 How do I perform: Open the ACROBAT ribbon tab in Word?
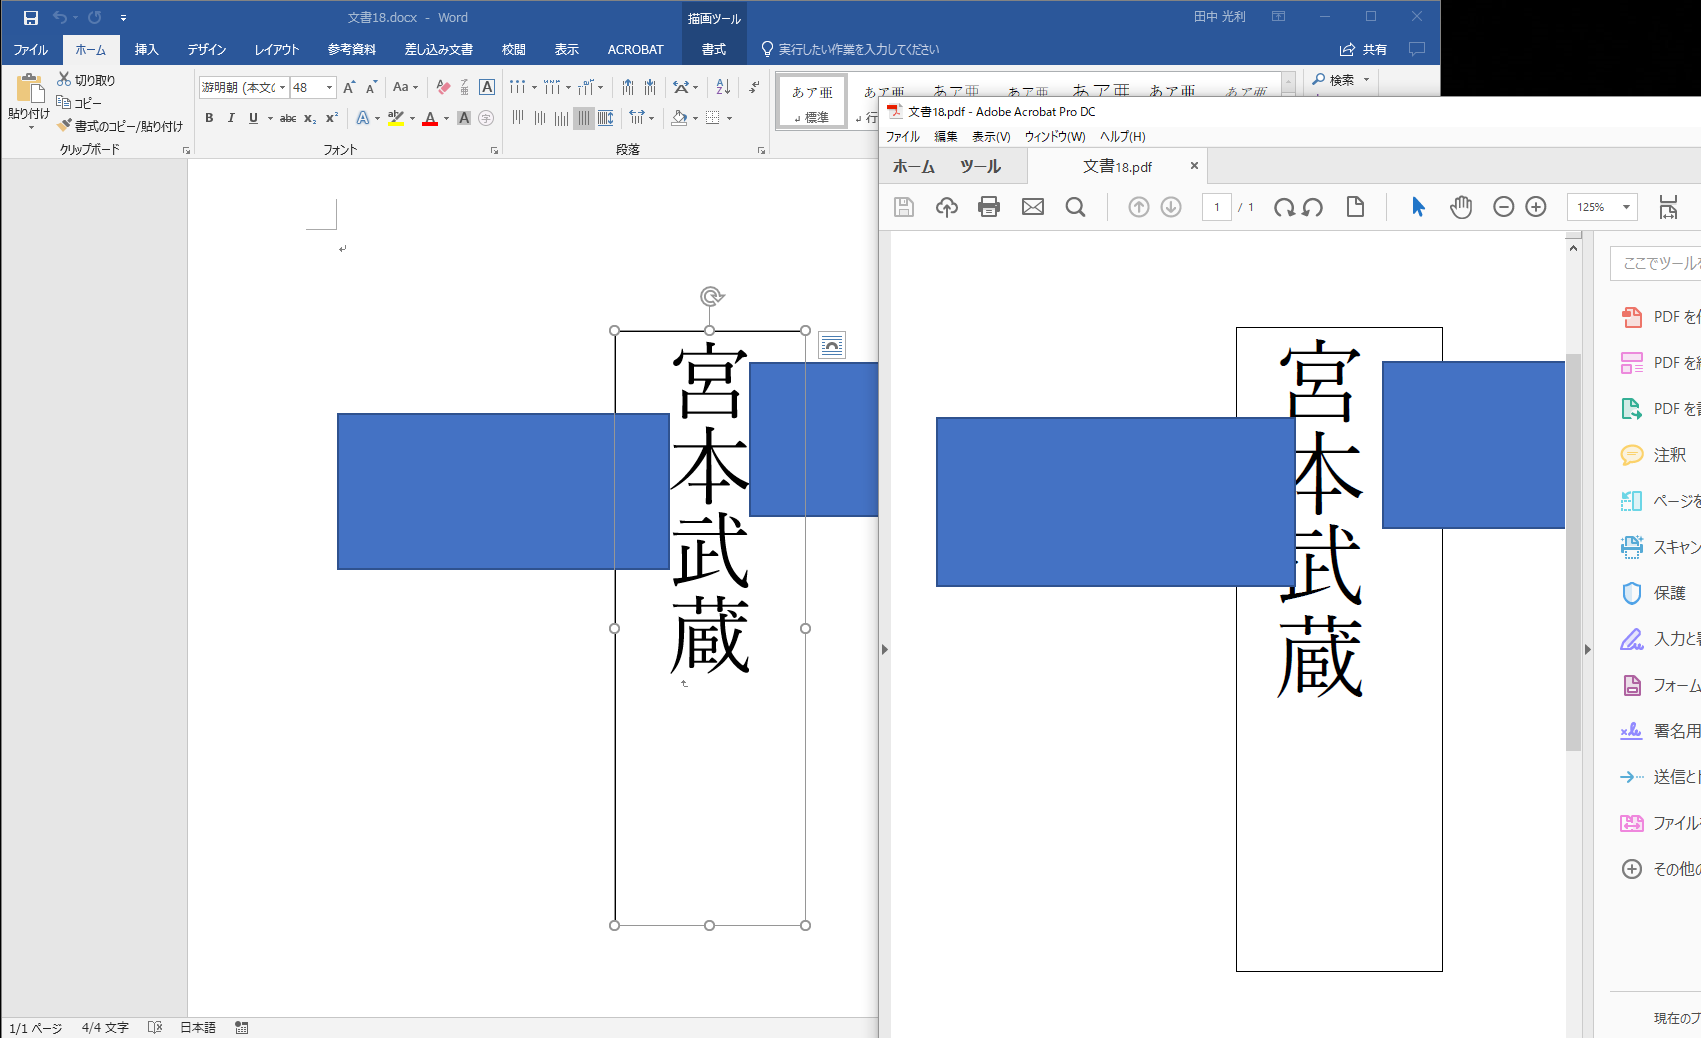[635, 49]
